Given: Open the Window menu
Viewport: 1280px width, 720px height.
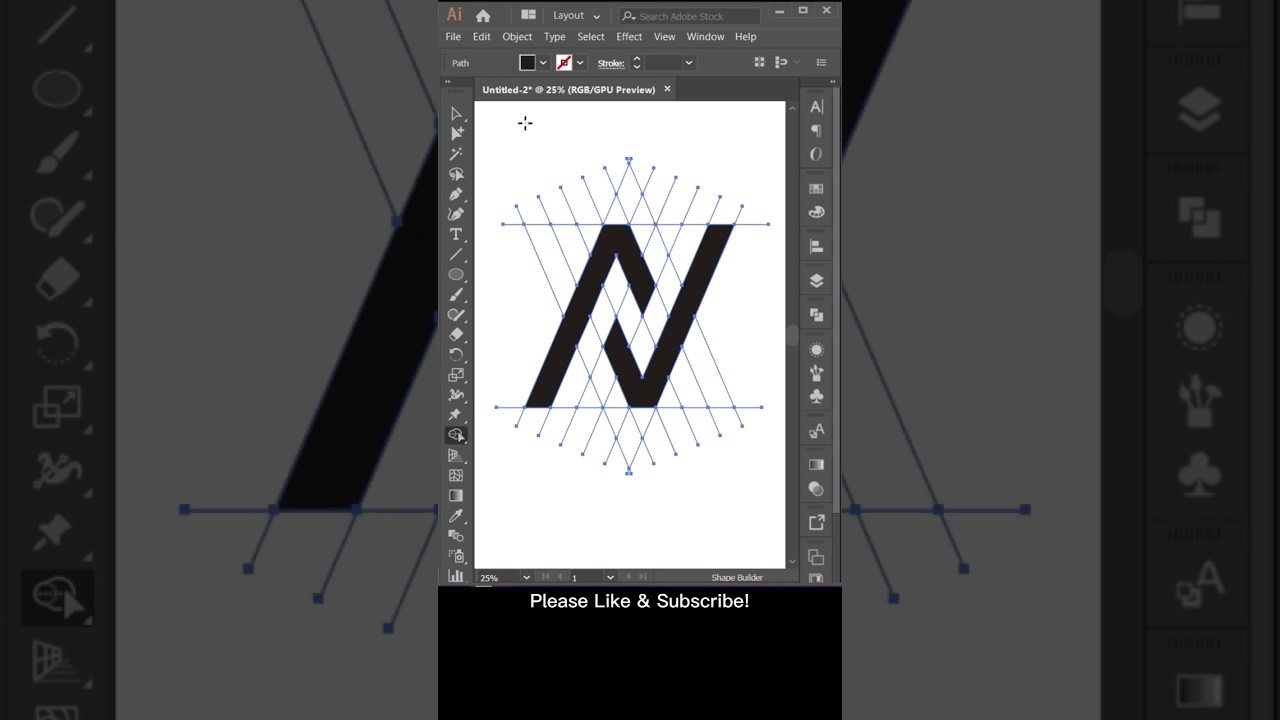Looking at the screenshot, I should (705, 37).
